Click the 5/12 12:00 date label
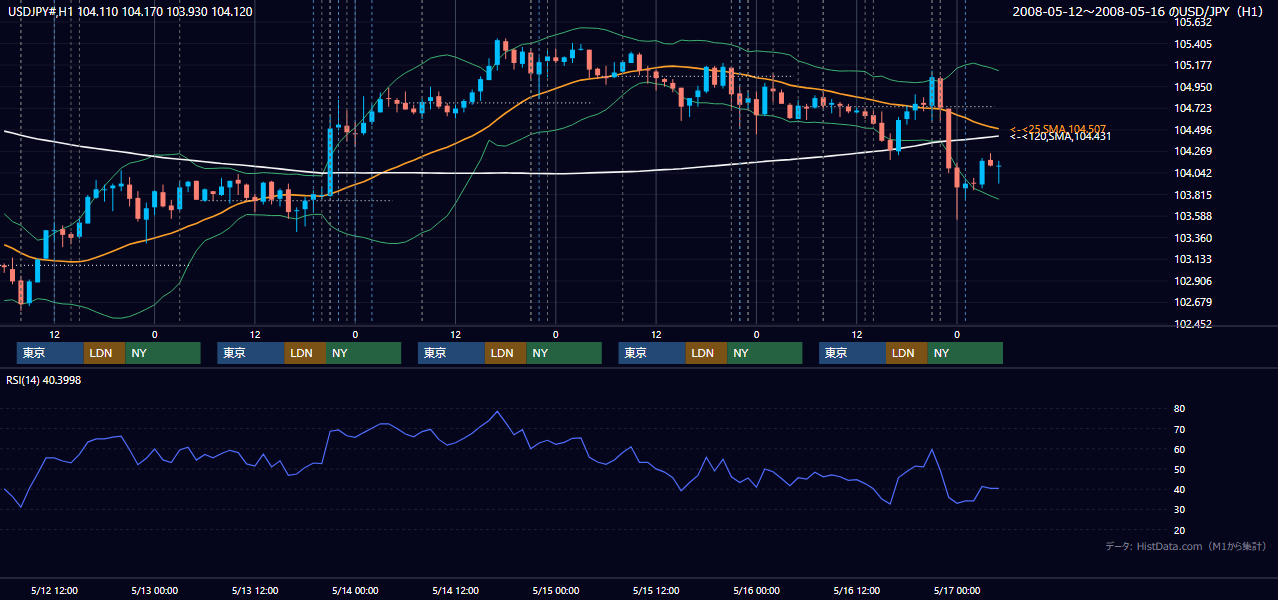Viewport: 1278px width, 600px height. [55, 590]
